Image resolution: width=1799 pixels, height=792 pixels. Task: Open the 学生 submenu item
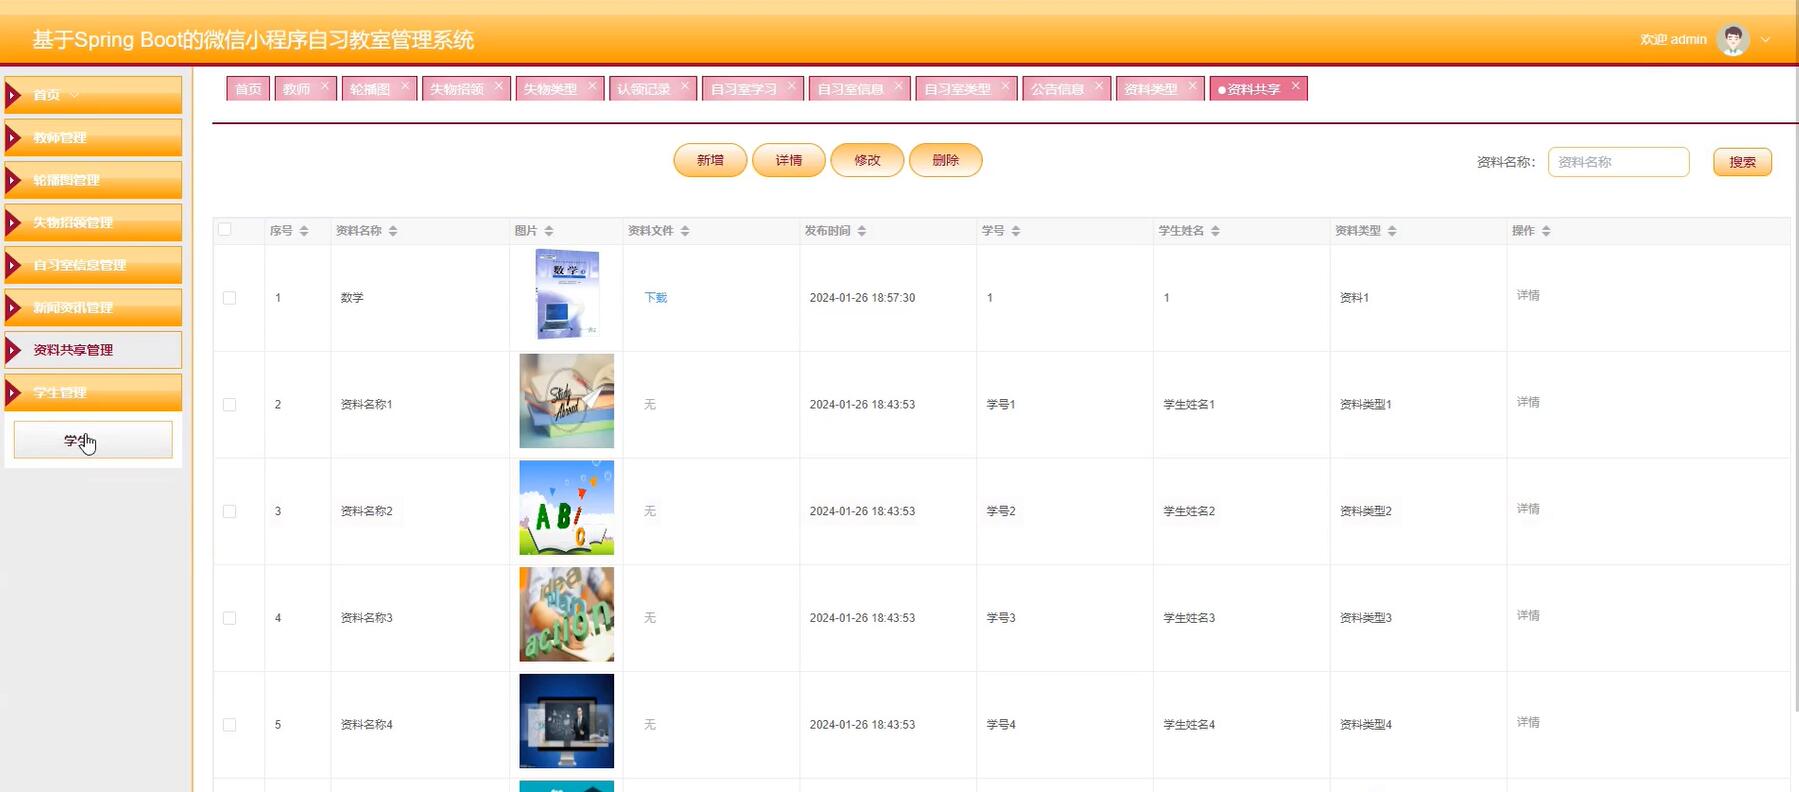(93, 440)
